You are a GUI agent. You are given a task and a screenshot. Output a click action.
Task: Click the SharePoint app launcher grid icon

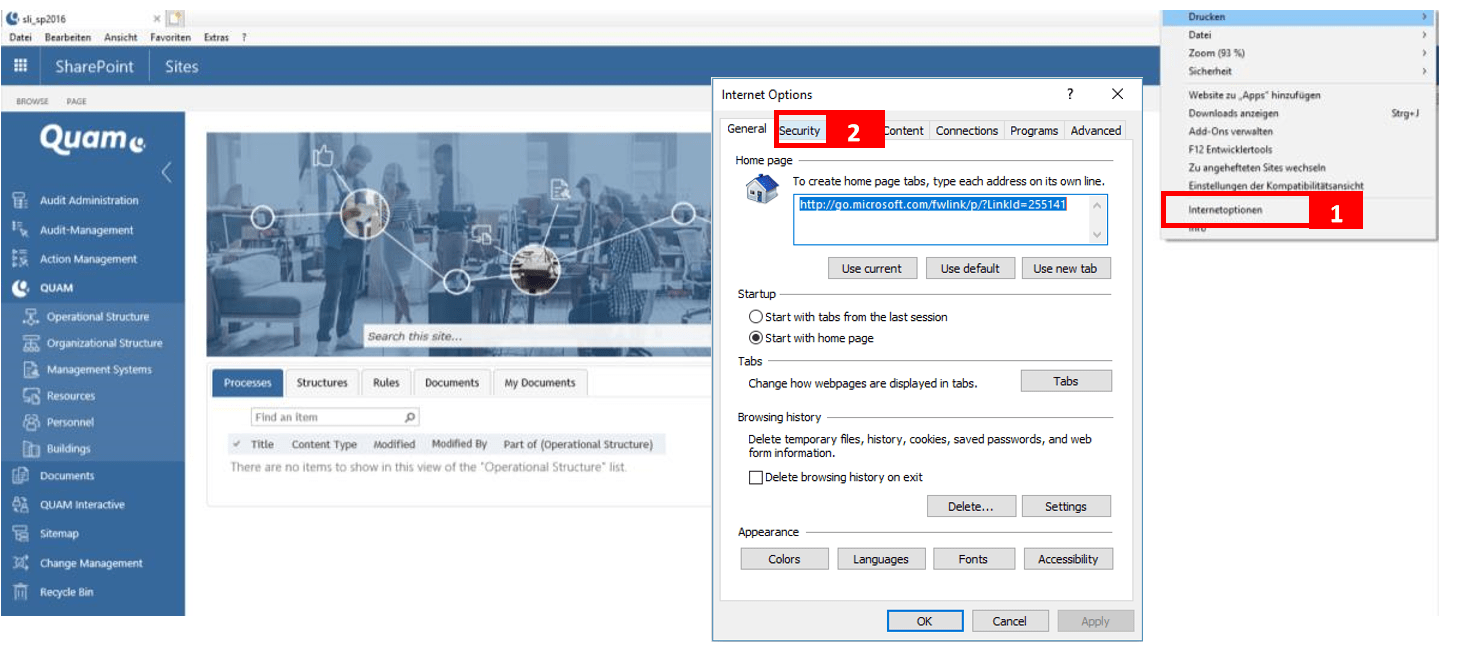20,66
